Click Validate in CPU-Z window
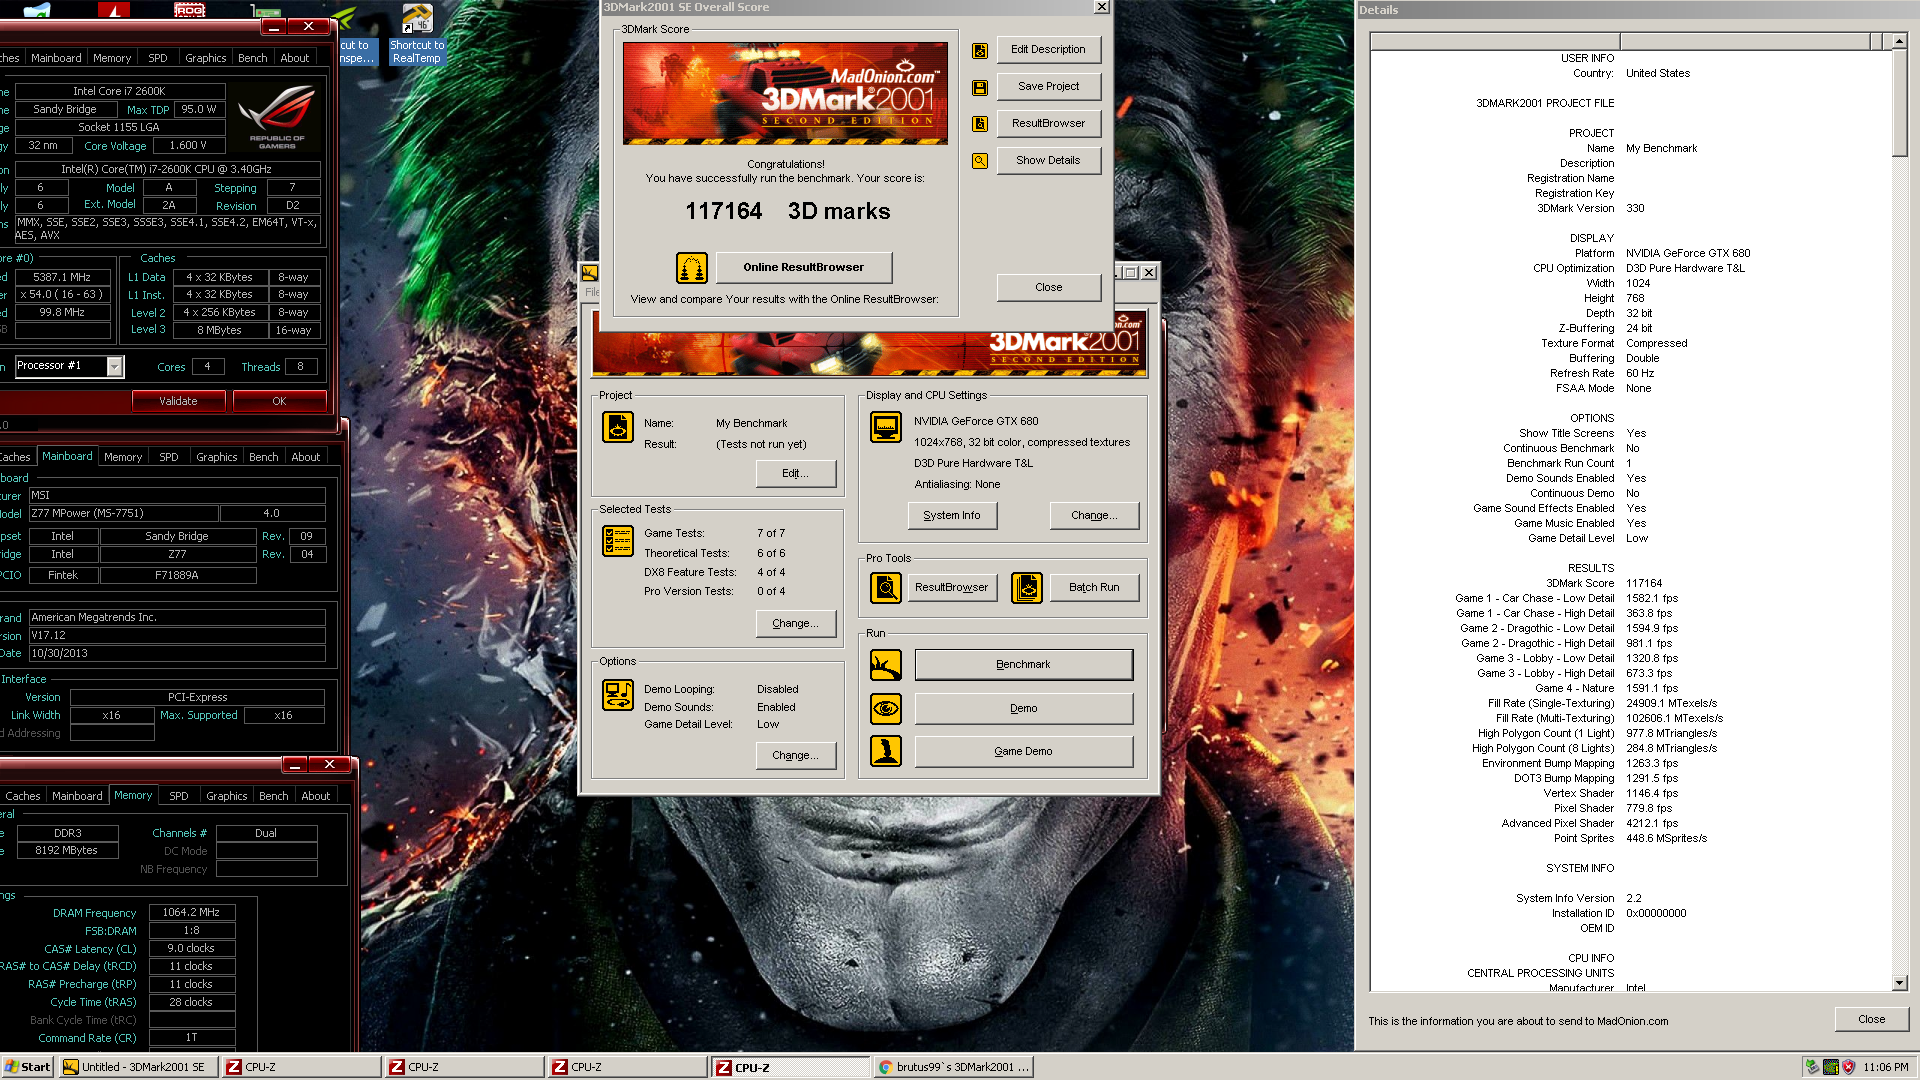The height and width of the screenshot is (1080, 1920). coord(178,402)
